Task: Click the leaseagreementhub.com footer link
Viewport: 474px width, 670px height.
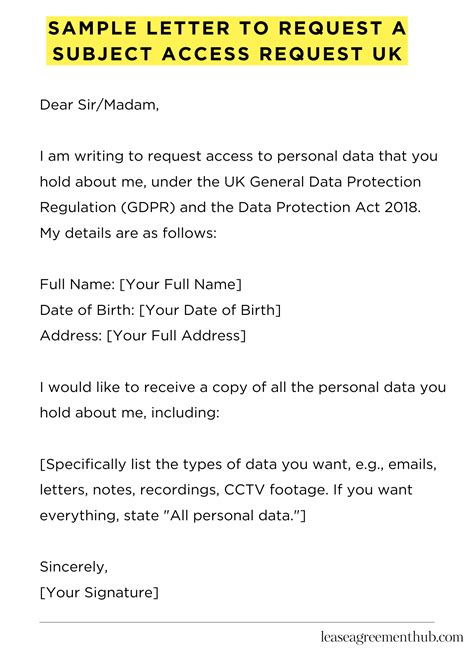Action: coord(392,637)
